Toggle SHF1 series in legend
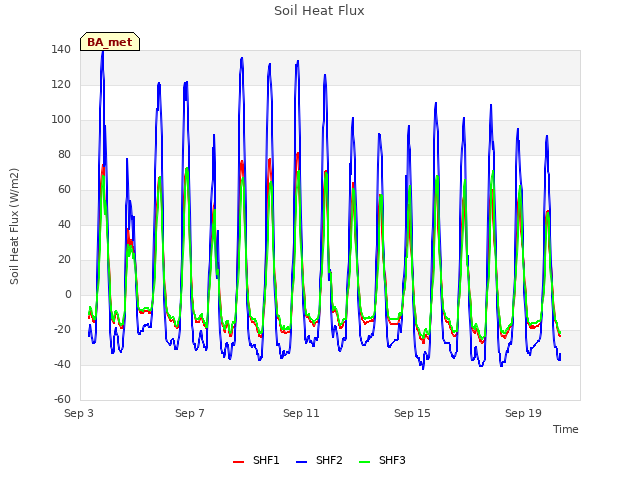 pyautogui.click(x=256, y=460)
